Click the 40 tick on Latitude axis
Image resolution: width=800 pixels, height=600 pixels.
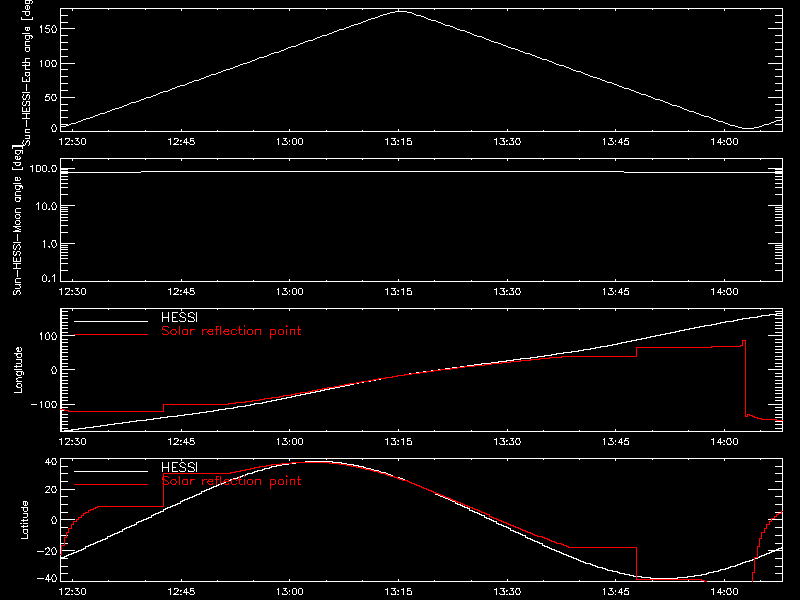click(52, 462)
